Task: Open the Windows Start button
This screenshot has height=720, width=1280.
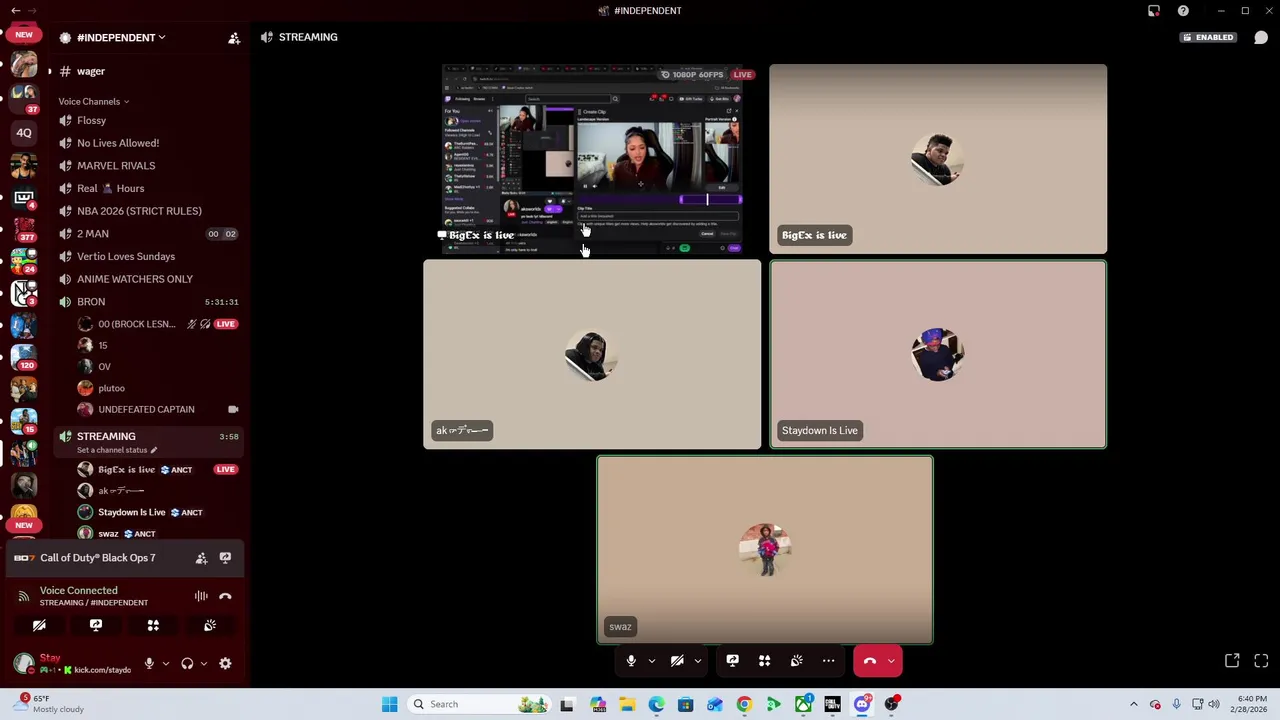Action: click(389, 704)
